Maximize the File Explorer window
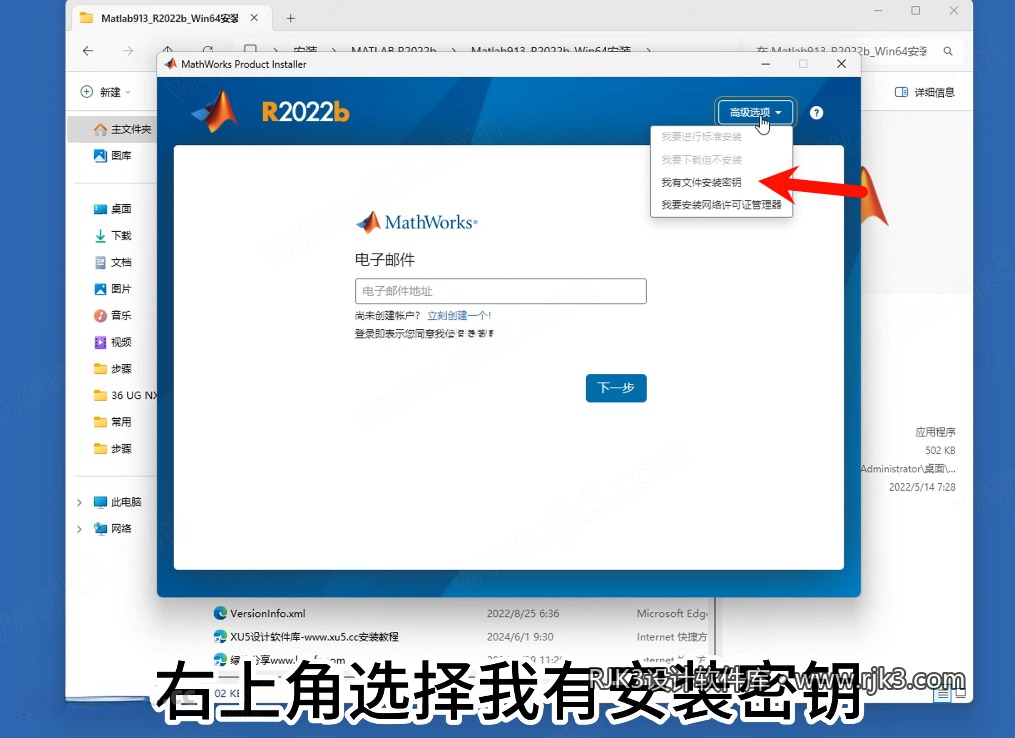 [915, 11]
